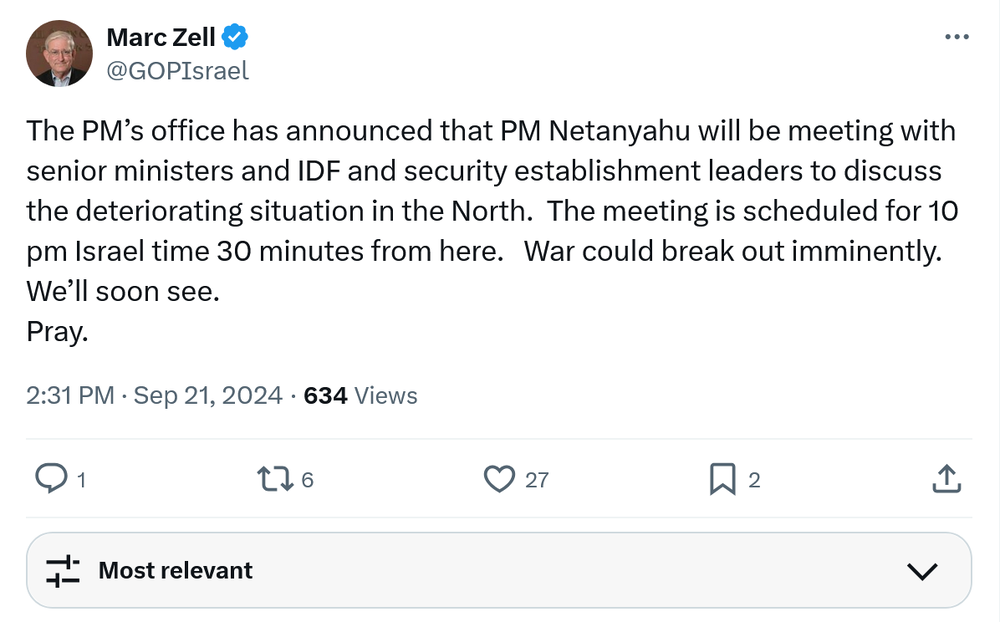
Task: Share the post via upload icon
Action: click(946, 479)
